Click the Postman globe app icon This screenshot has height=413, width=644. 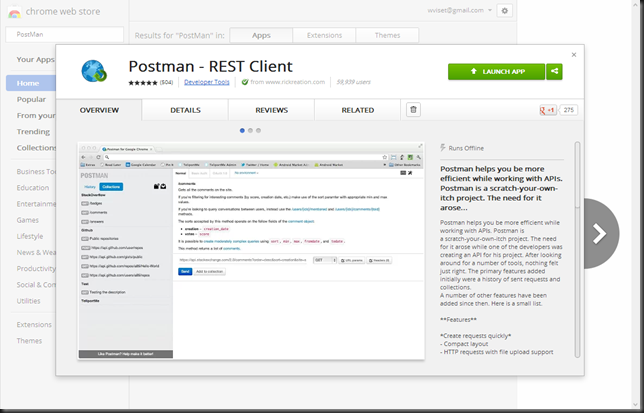[x=94, y=71]
